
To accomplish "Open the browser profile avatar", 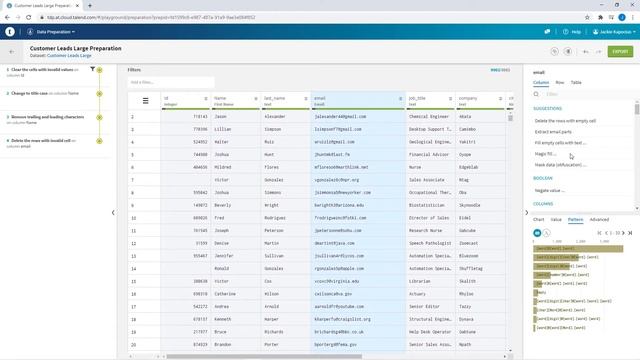I will point(622,17).
